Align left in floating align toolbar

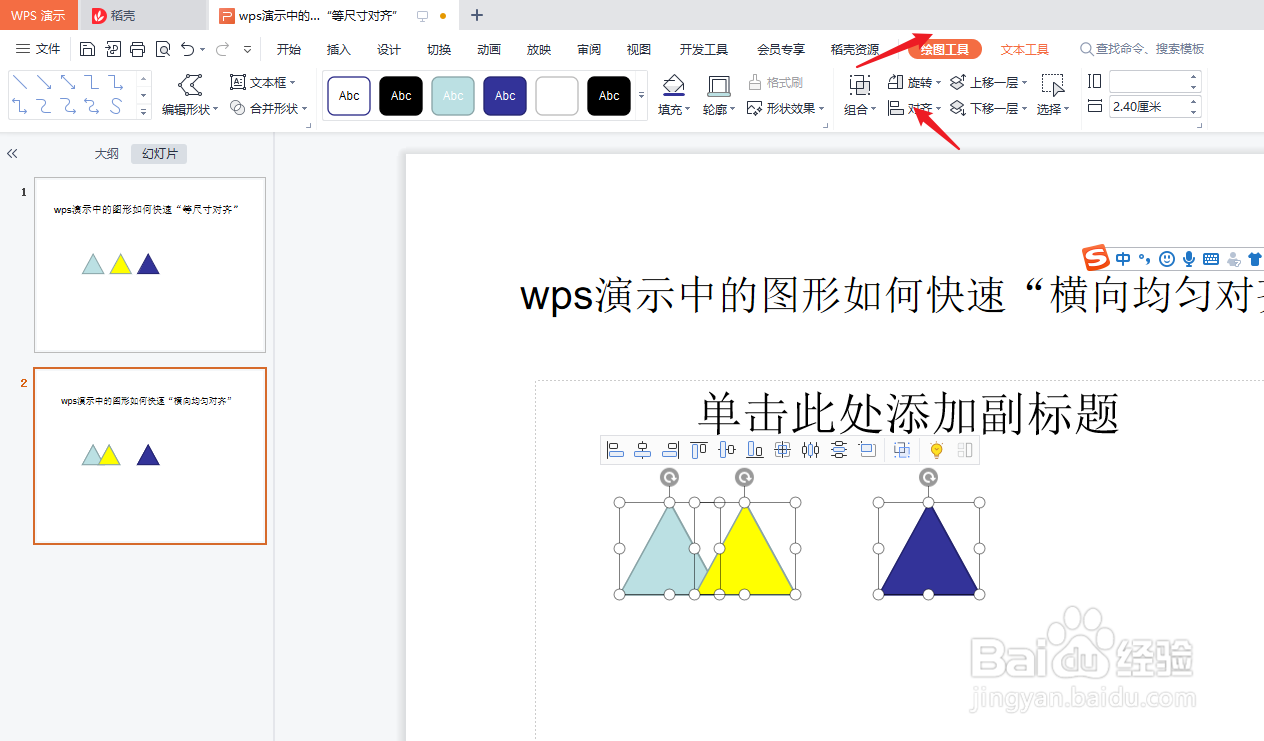[615, 450]
